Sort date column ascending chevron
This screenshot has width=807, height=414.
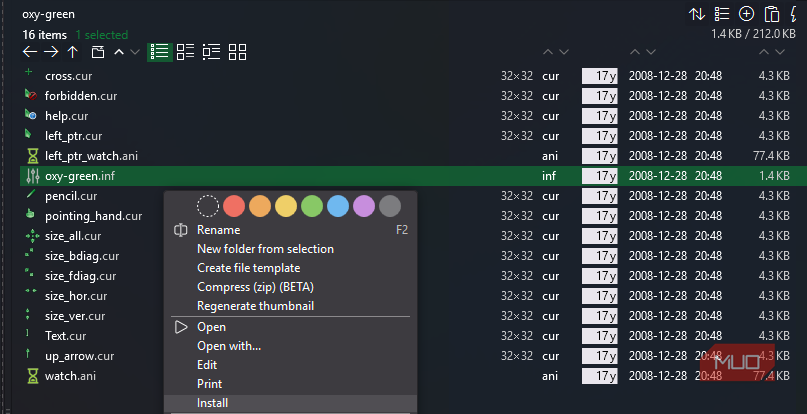coord(635,51)
